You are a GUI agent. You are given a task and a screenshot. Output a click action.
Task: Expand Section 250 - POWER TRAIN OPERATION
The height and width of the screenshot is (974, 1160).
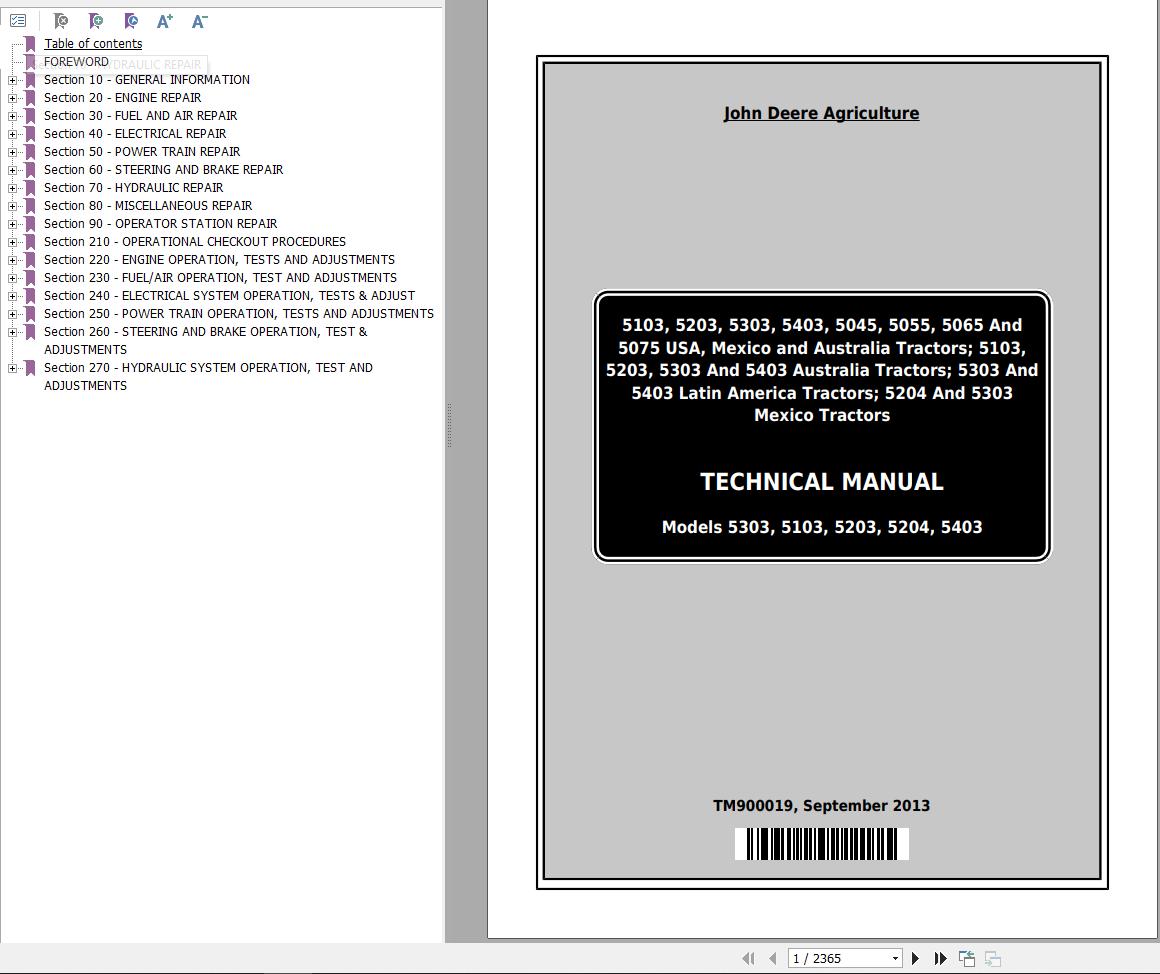point(12,314)
